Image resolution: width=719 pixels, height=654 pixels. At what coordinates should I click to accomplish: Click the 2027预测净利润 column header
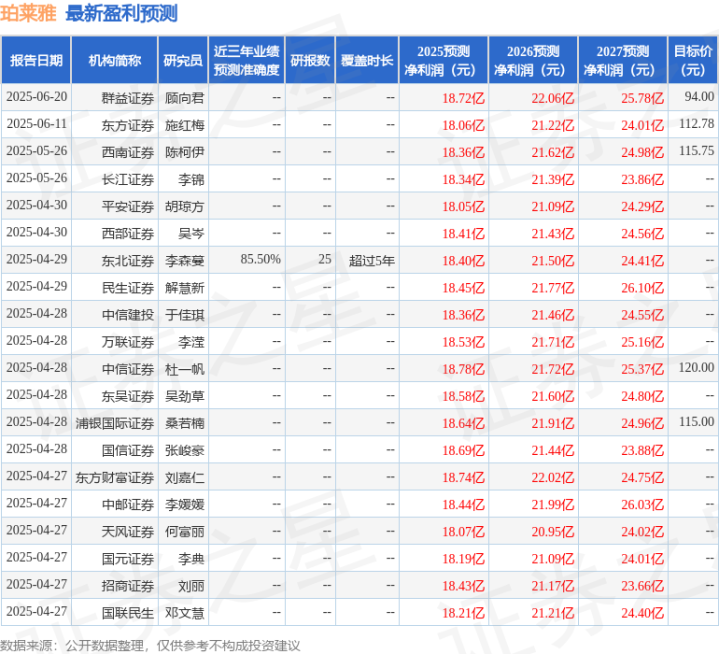click(623, 60)
